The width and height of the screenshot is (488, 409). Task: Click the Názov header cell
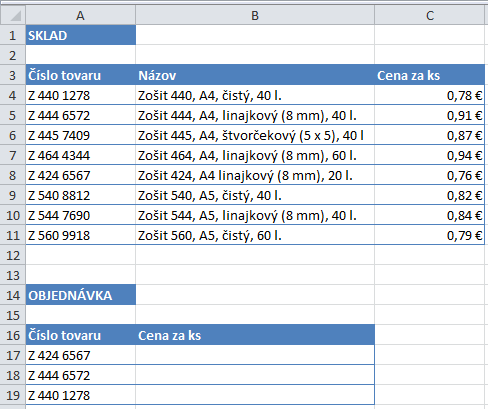pos(255,75)
